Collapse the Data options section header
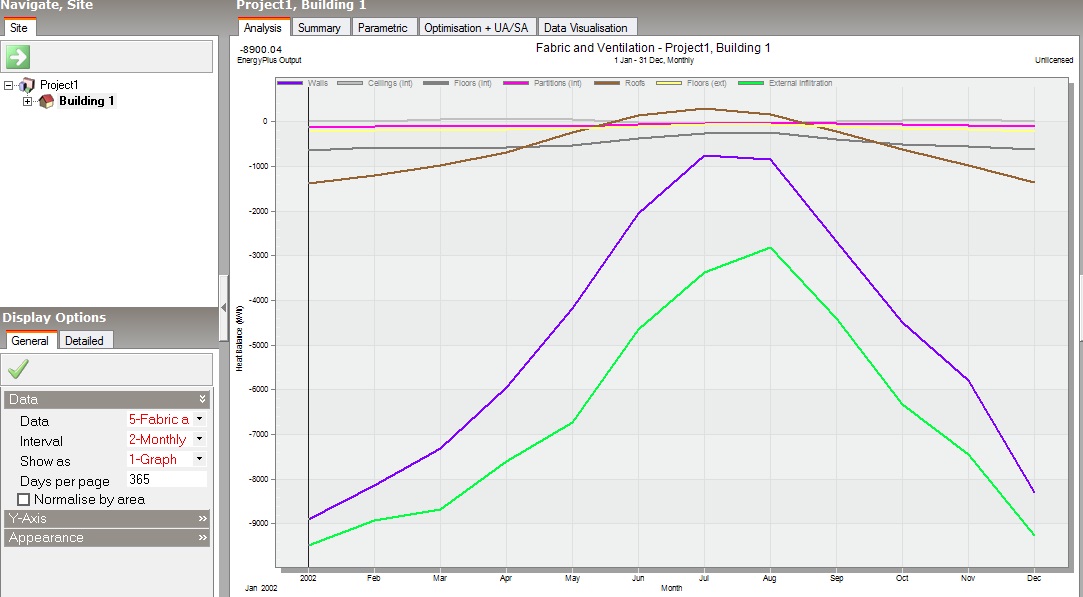The image size is (1083, 597). [x=107, y=399]
